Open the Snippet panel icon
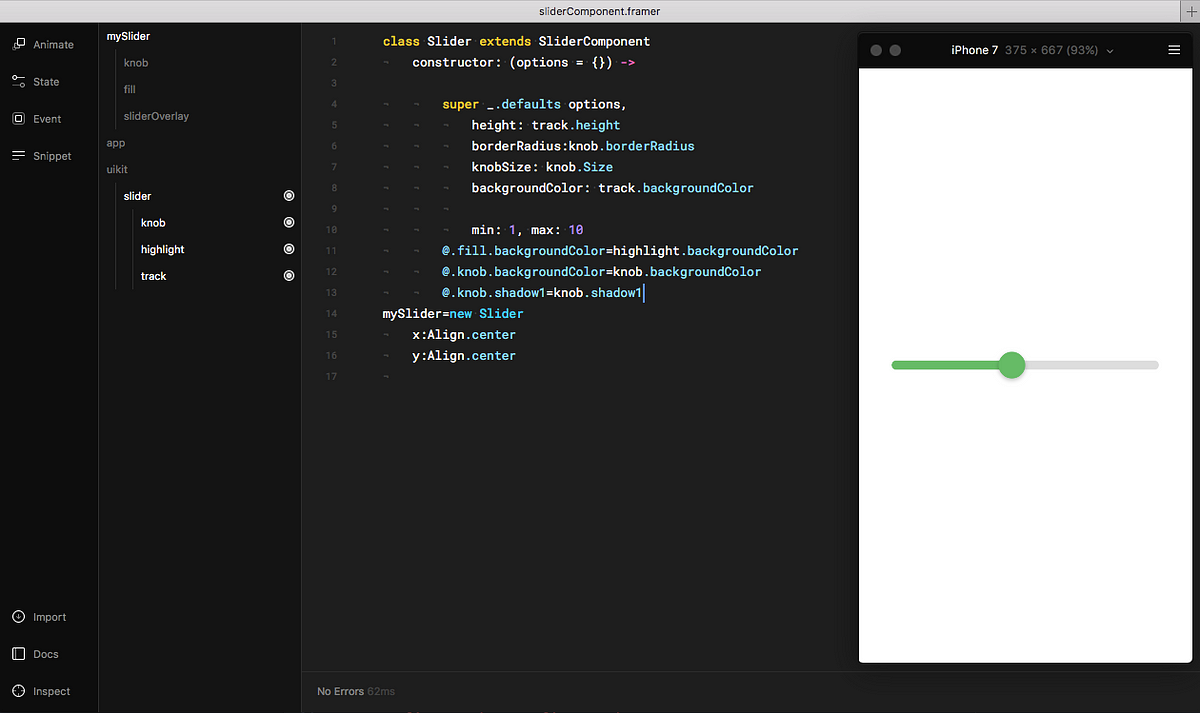This screenshot has height=713, width=1200. click(x=18, y=155)
